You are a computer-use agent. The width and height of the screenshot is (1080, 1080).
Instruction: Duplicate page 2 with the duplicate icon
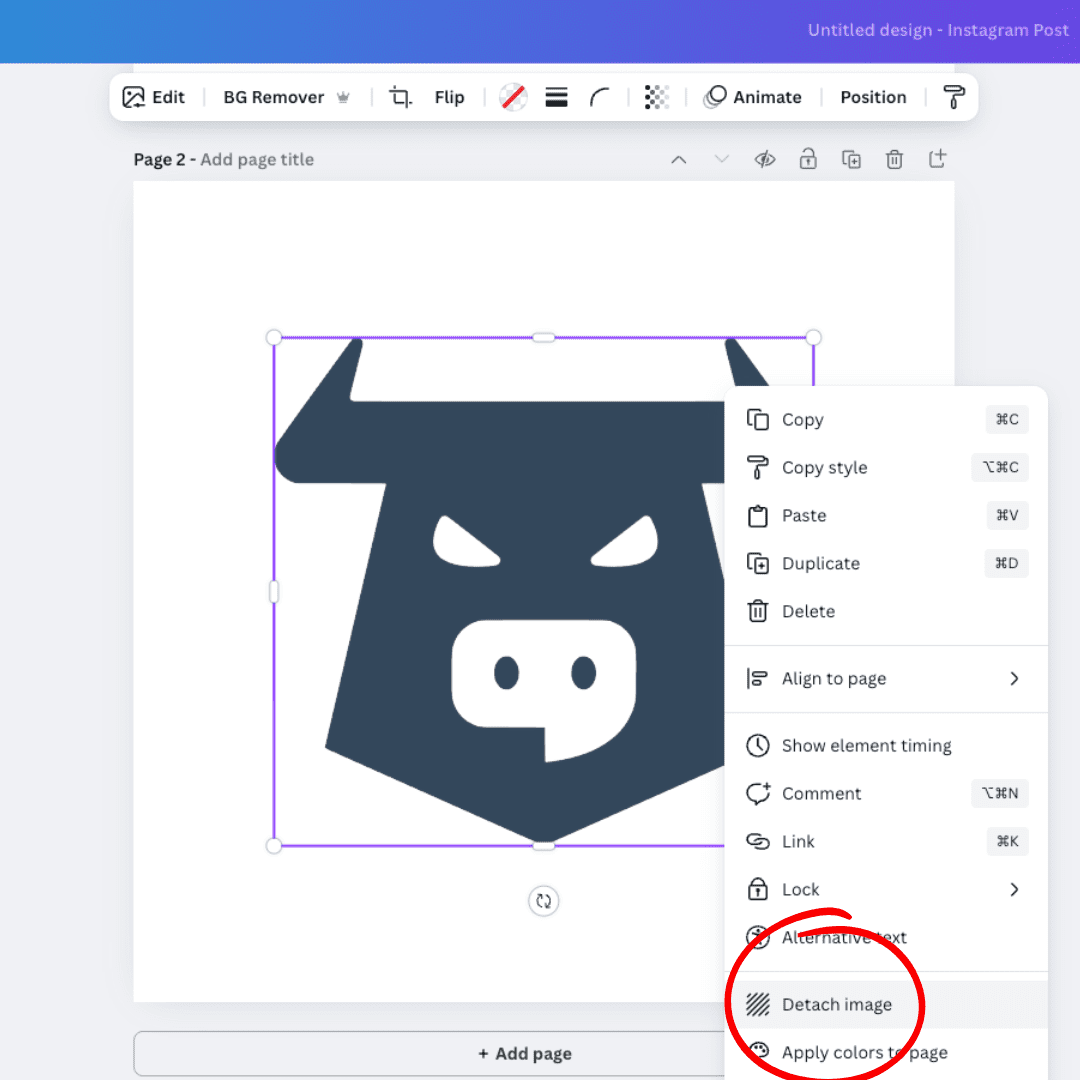click(851, 159)
